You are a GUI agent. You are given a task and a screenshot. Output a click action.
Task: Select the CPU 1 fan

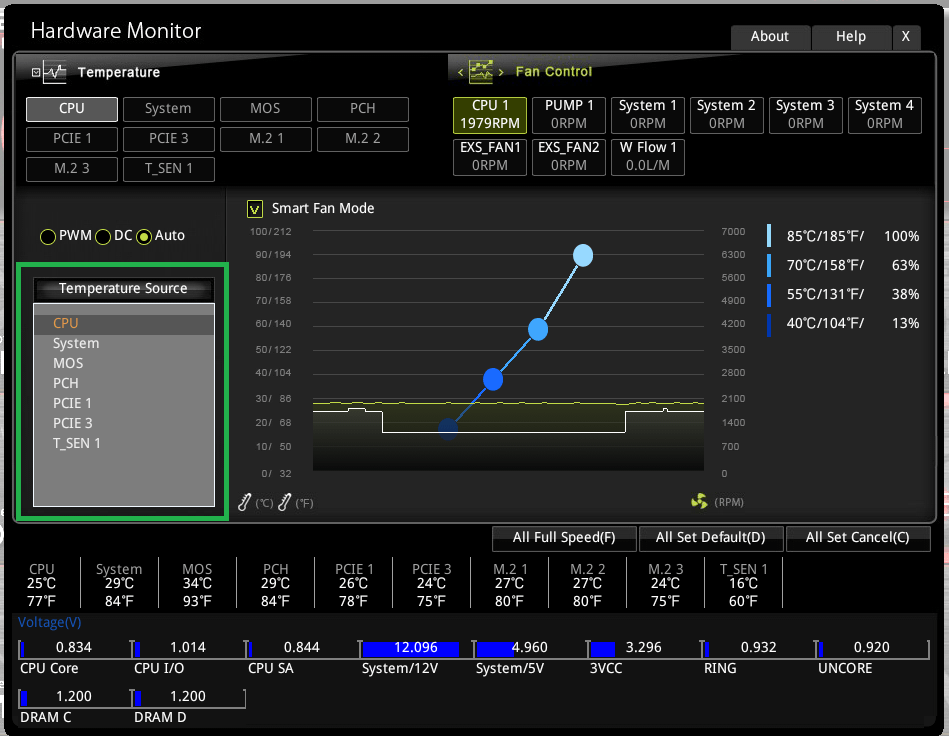(490, 115)
